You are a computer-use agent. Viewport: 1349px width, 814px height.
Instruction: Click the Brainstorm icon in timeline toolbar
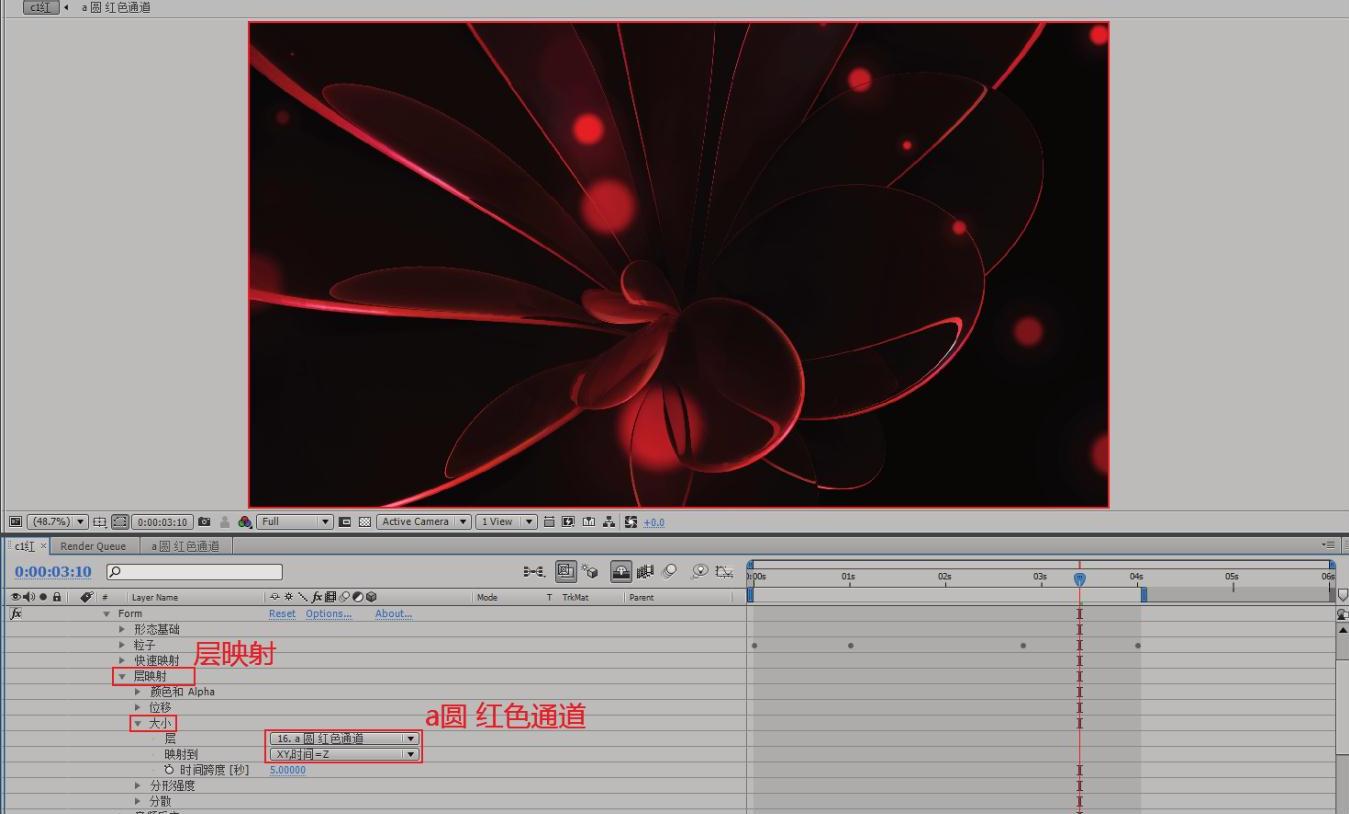(x=699, y=572)
